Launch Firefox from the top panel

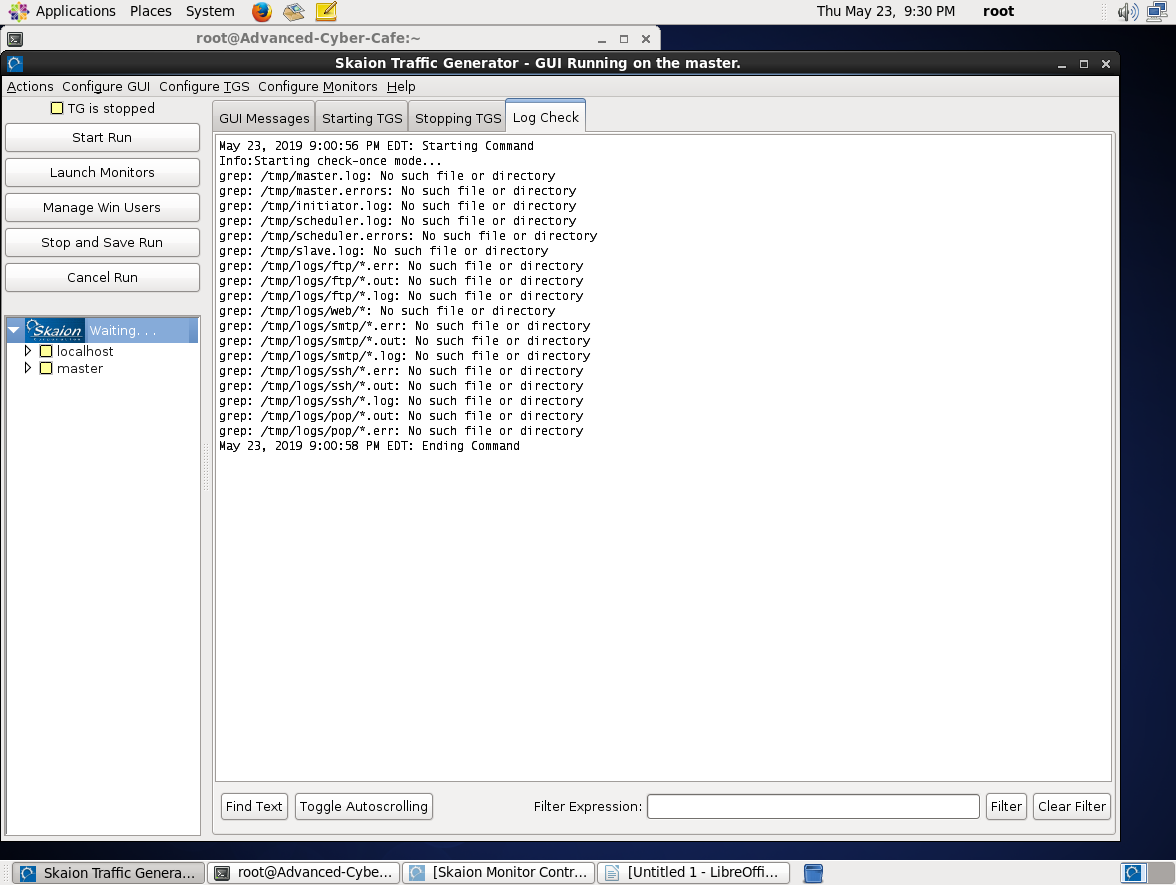click(262, 11)
